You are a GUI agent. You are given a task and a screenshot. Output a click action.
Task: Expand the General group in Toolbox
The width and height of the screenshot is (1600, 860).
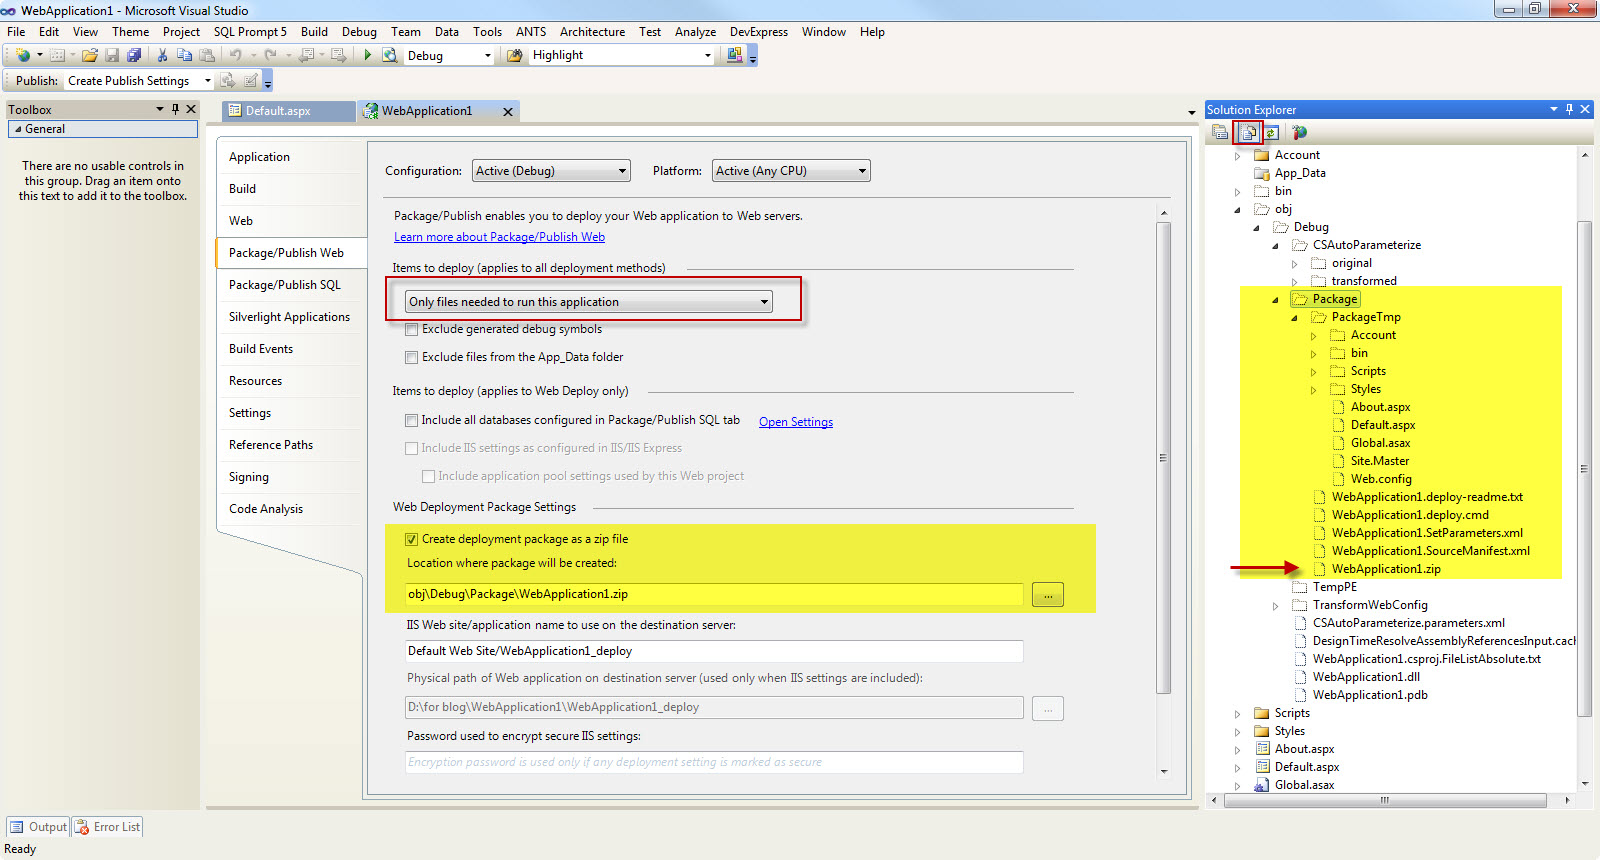coord(18,129)
